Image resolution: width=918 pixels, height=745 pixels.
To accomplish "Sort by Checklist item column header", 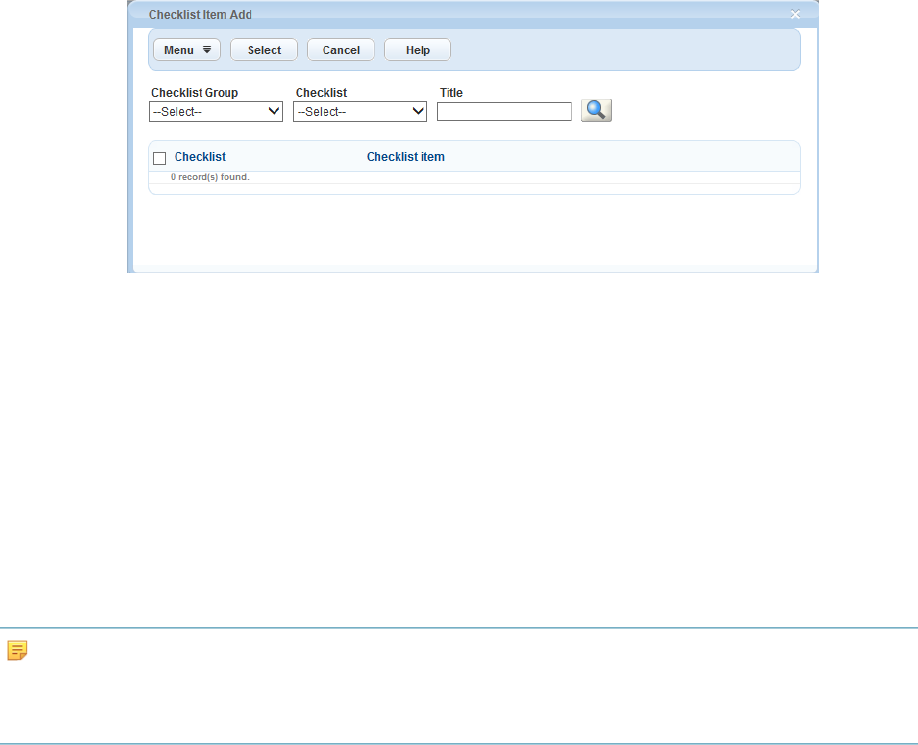I will coord(406,157).
